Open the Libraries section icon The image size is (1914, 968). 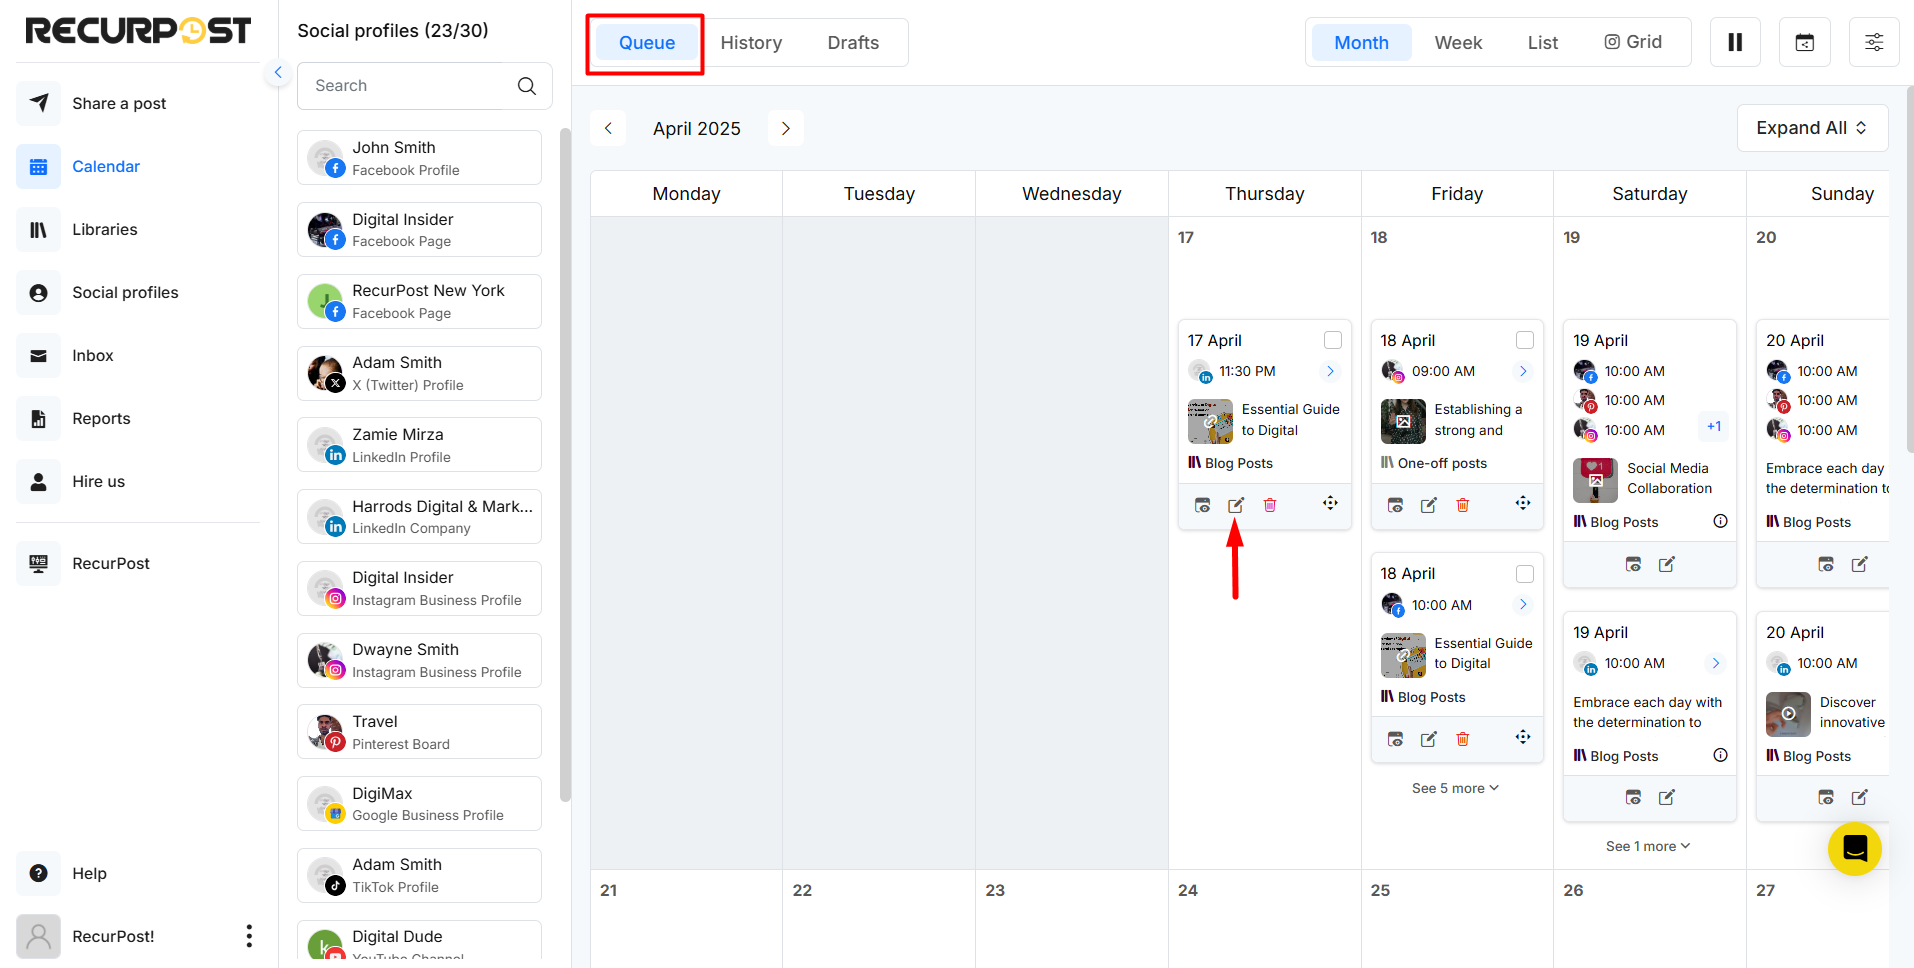38,230
